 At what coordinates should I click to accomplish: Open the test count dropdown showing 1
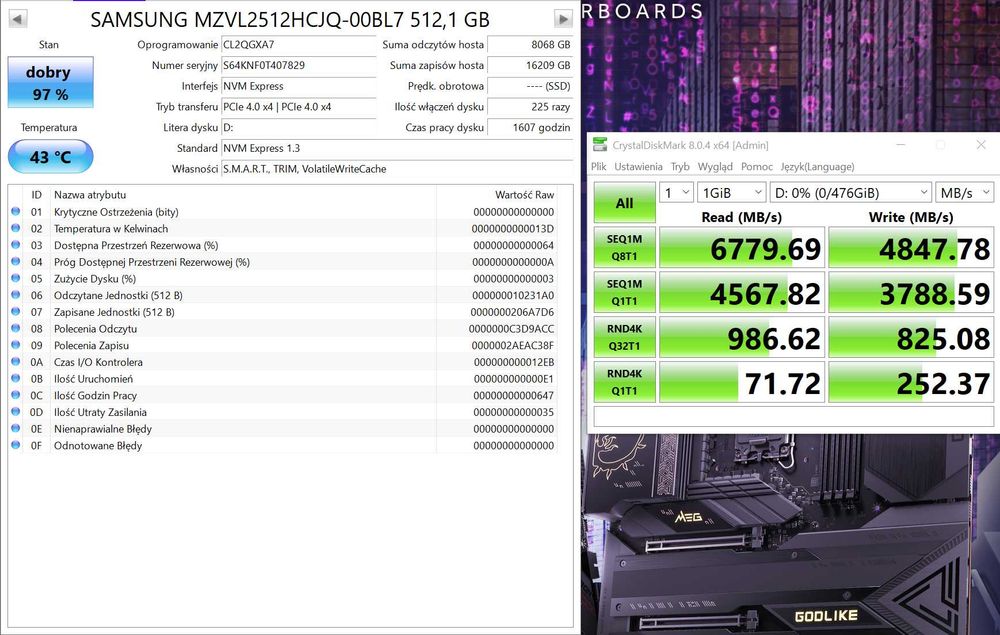[x=676, y=193]
